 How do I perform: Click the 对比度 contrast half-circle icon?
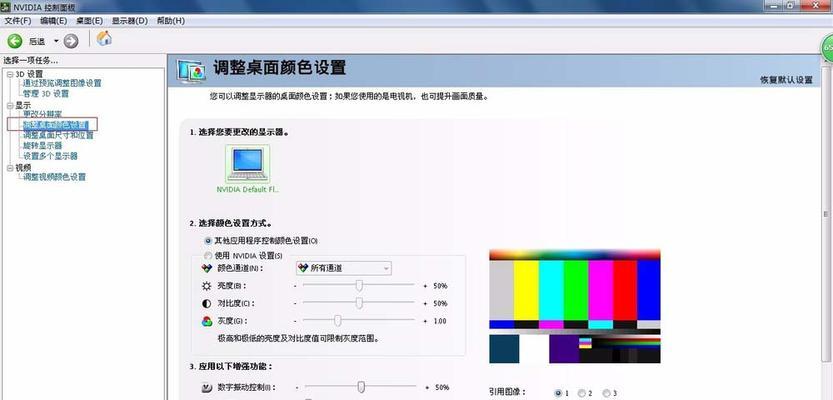(x=207, y=303)
